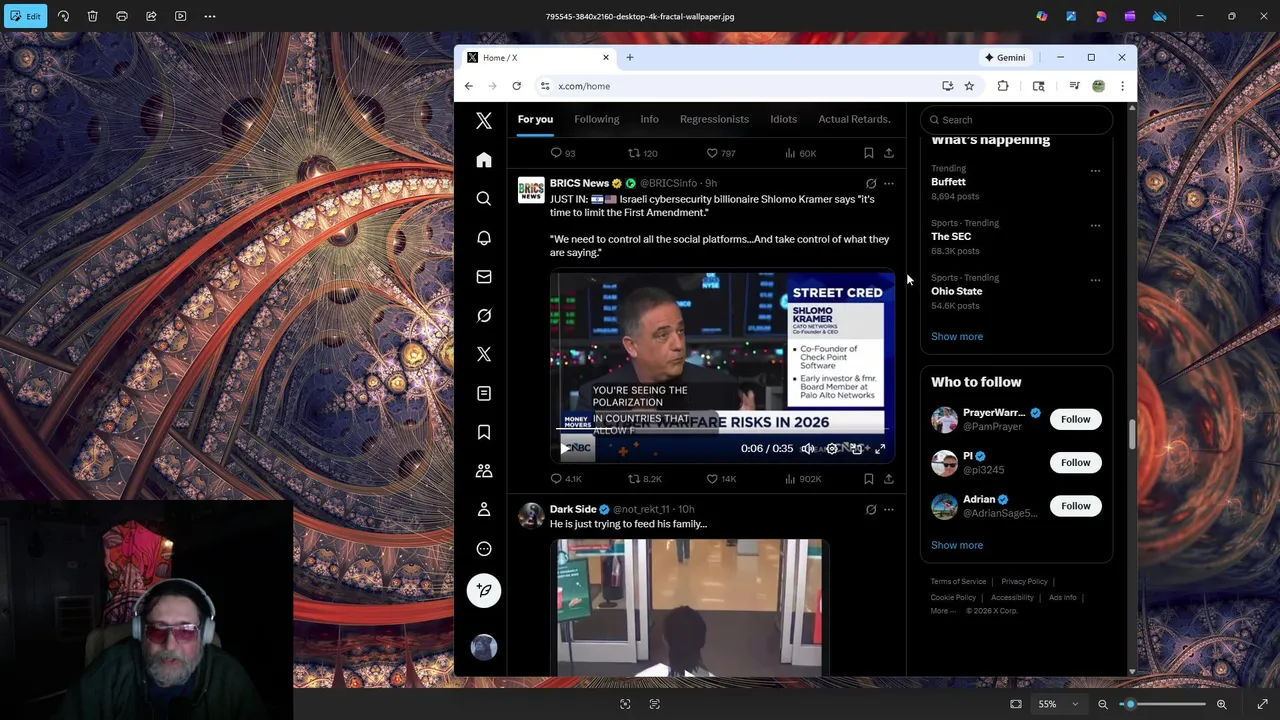Open Grok icon in X sidebar

point(484,315)
